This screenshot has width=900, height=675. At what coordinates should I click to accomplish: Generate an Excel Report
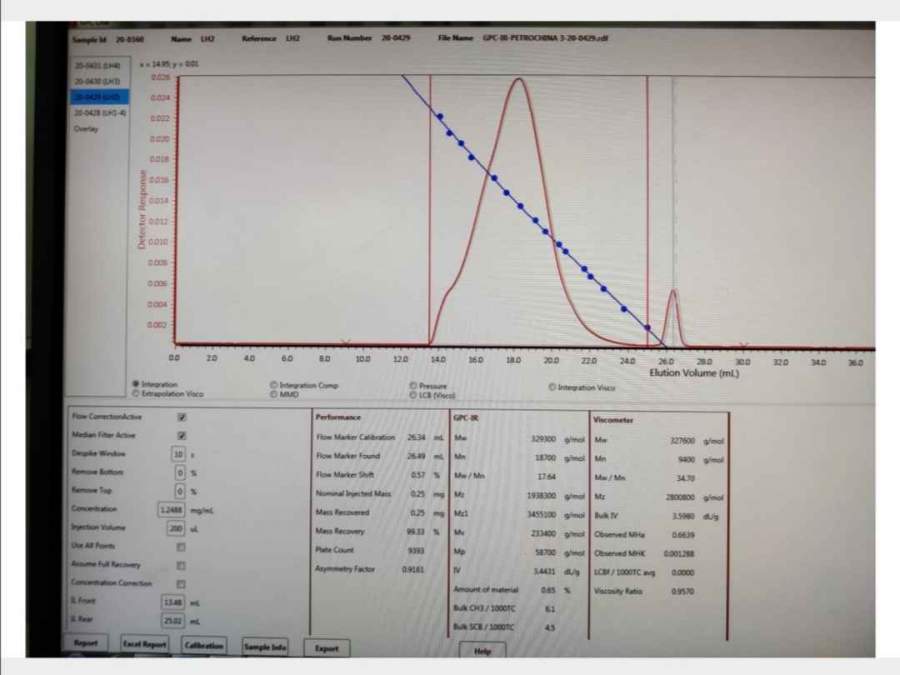coord(145,645)
